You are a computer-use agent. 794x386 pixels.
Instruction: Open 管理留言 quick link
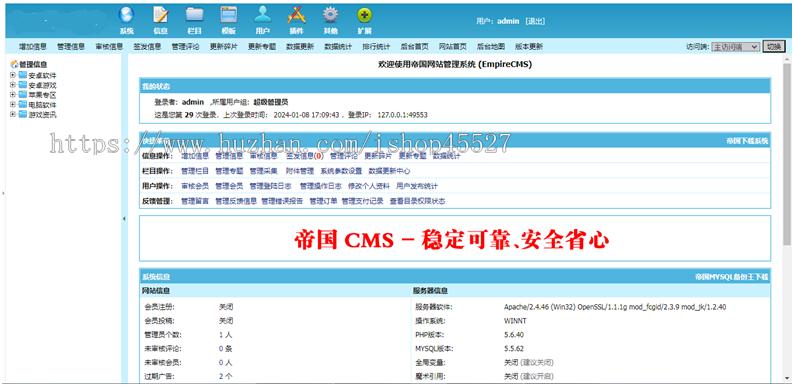(195, 202)
